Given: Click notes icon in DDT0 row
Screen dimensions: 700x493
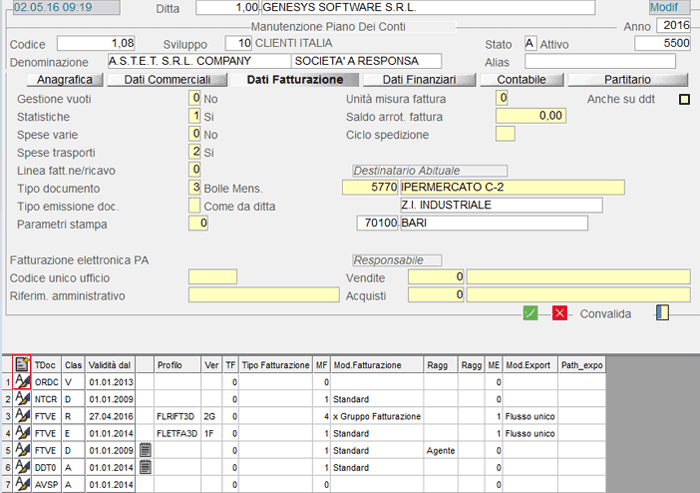Looking at the screenshot, I should [x=145, y=467].
